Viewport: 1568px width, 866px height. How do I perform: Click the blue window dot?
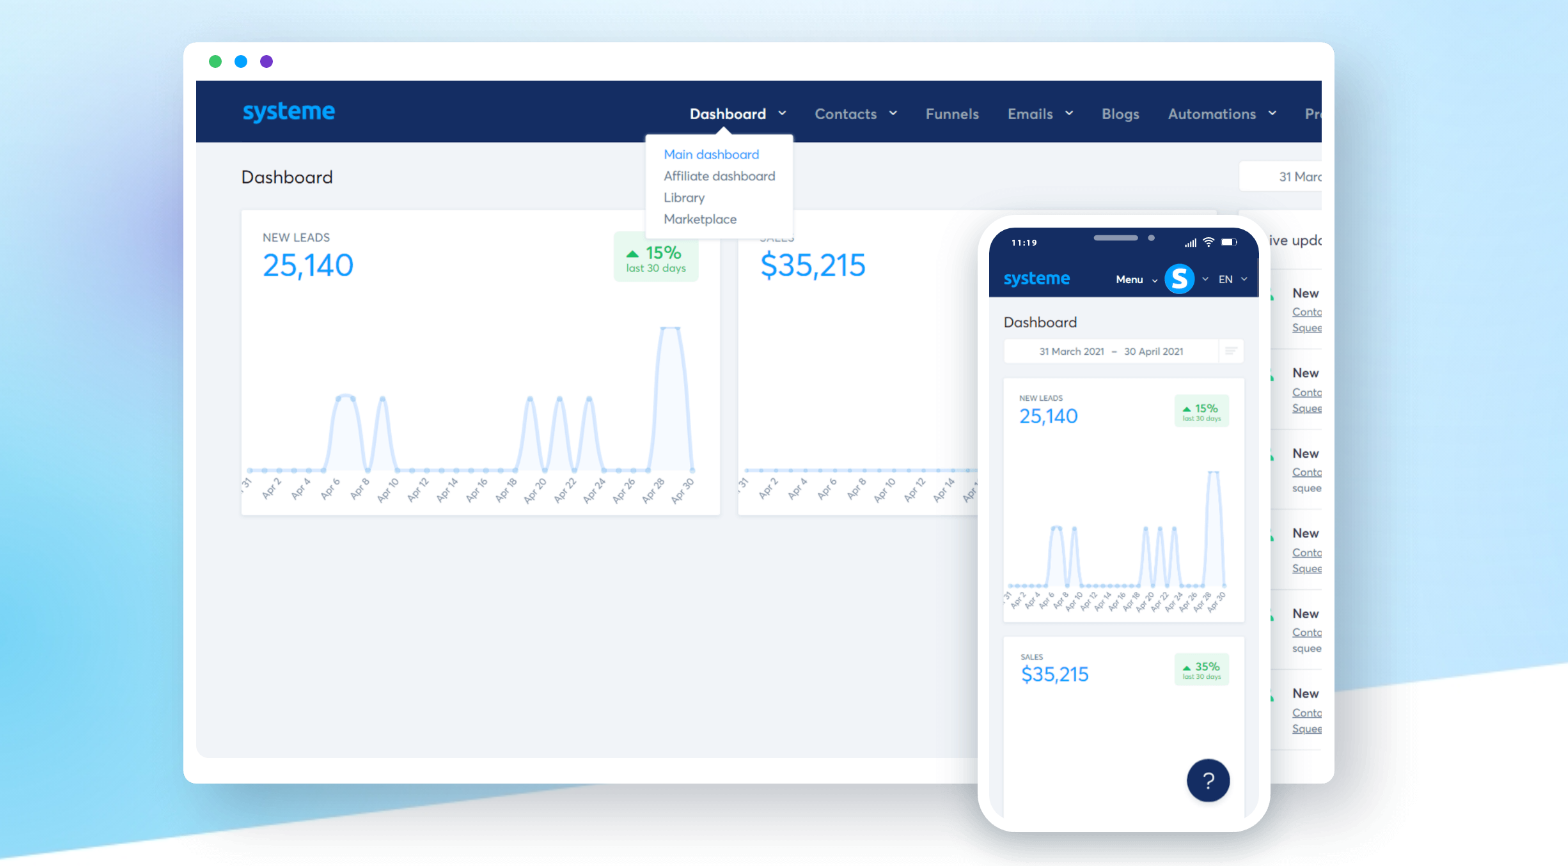241,62
